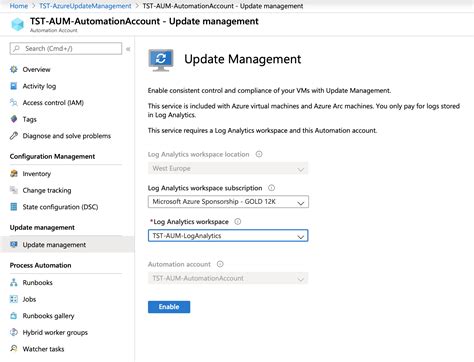474x362 pixels.
Task: Click the Runbooks gallery icon
Action: click(x=14, y=316)
